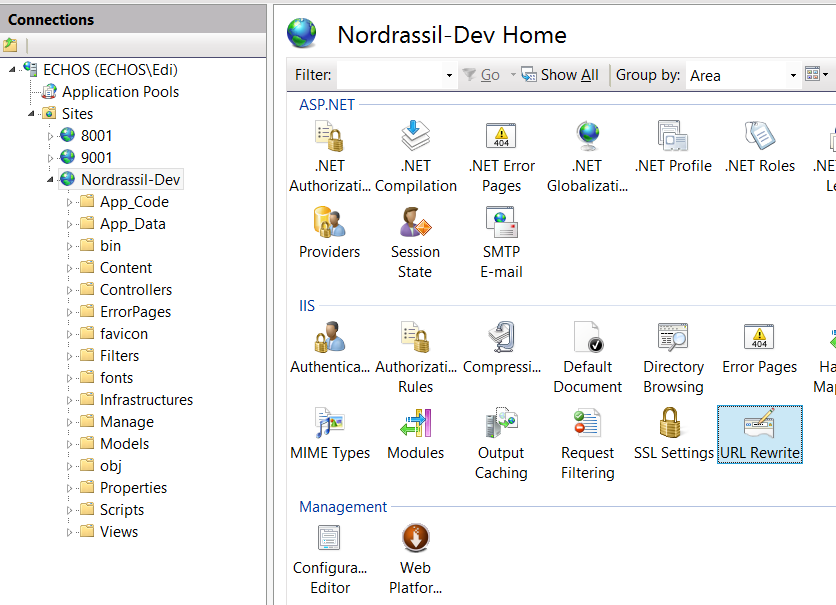Screen dimensions: 836x605
Task: Click the Go filter button
Action: 481,75
